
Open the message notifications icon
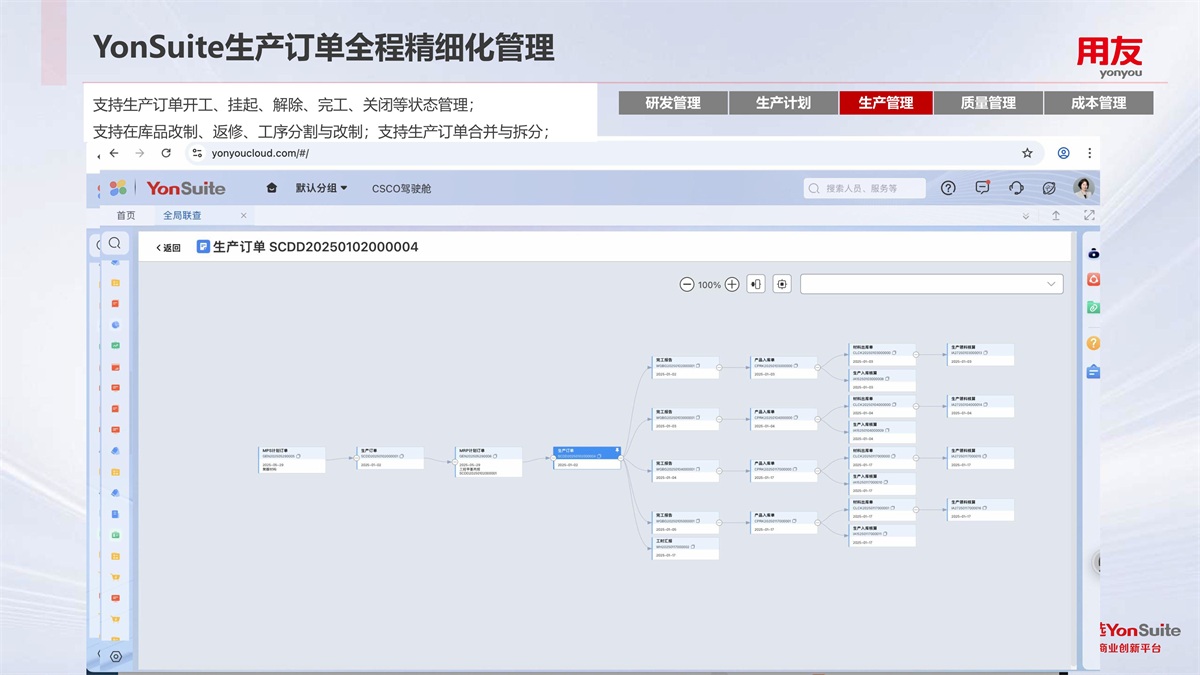click(x=982, y=188)
